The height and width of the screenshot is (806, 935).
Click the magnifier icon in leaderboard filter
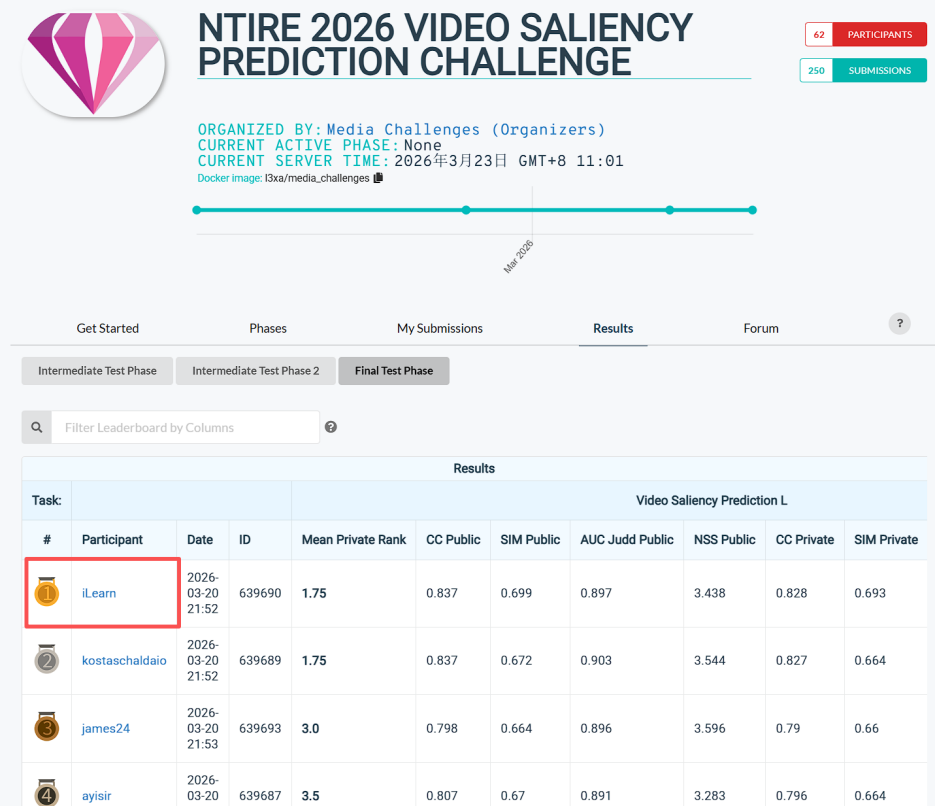[37, 427]
